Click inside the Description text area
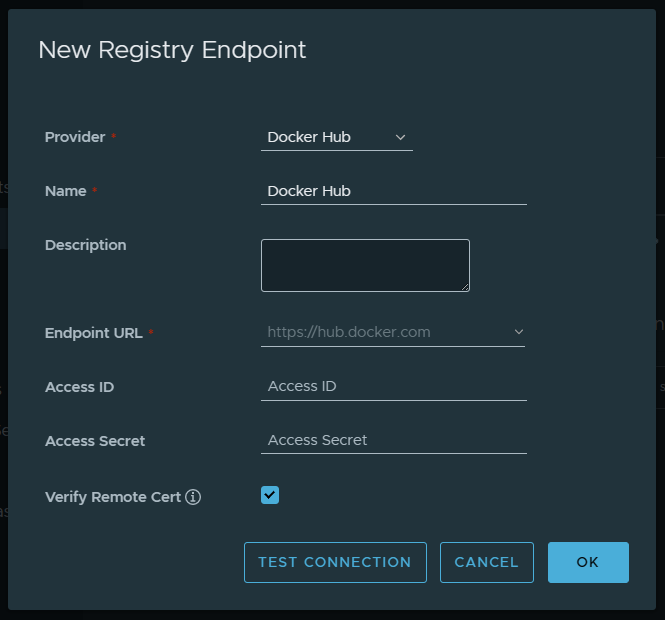 365,265
